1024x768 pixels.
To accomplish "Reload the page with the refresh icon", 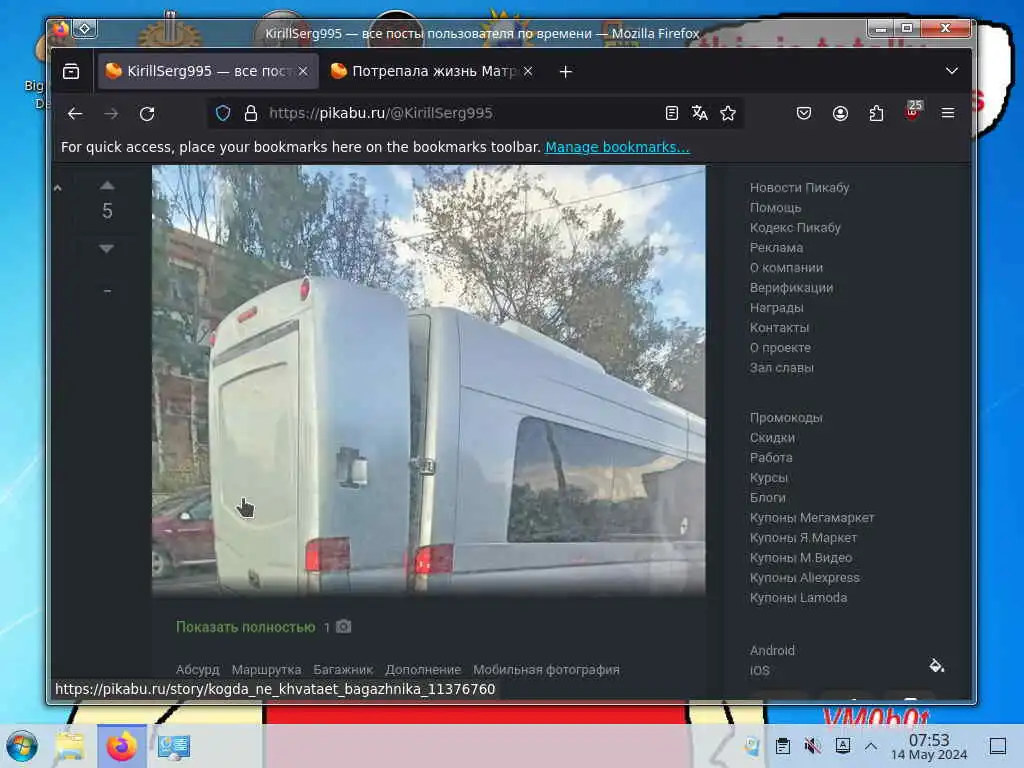I will [x=147, y=114].
